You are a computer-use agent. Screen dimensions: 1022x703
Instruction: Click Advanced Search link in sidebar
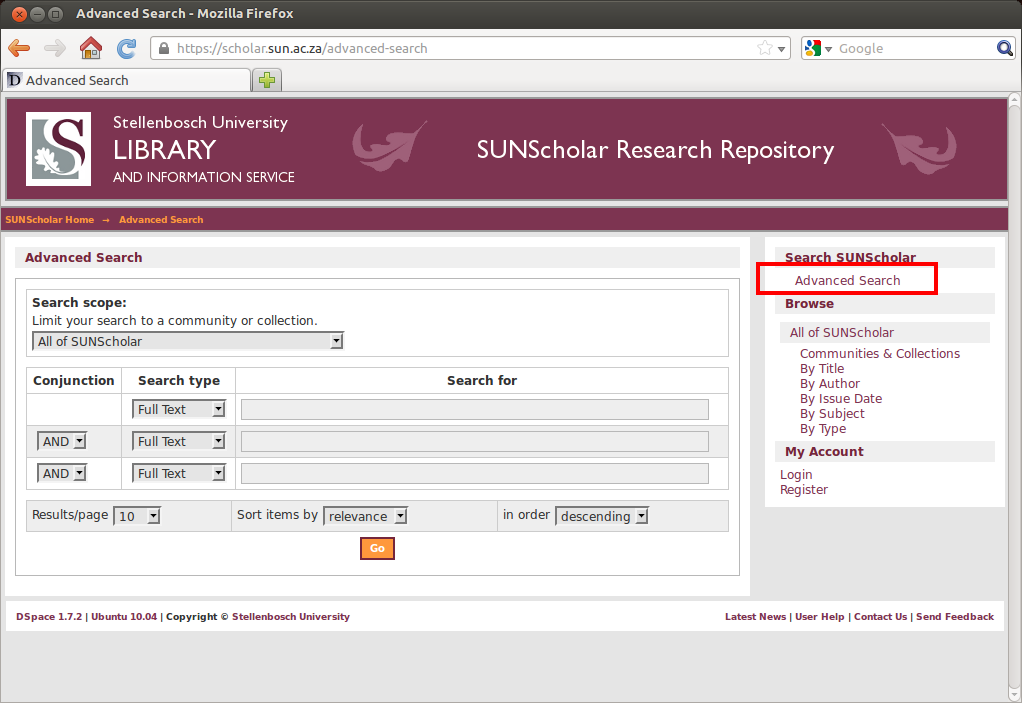pyautogui.click(x=847, y=280)
